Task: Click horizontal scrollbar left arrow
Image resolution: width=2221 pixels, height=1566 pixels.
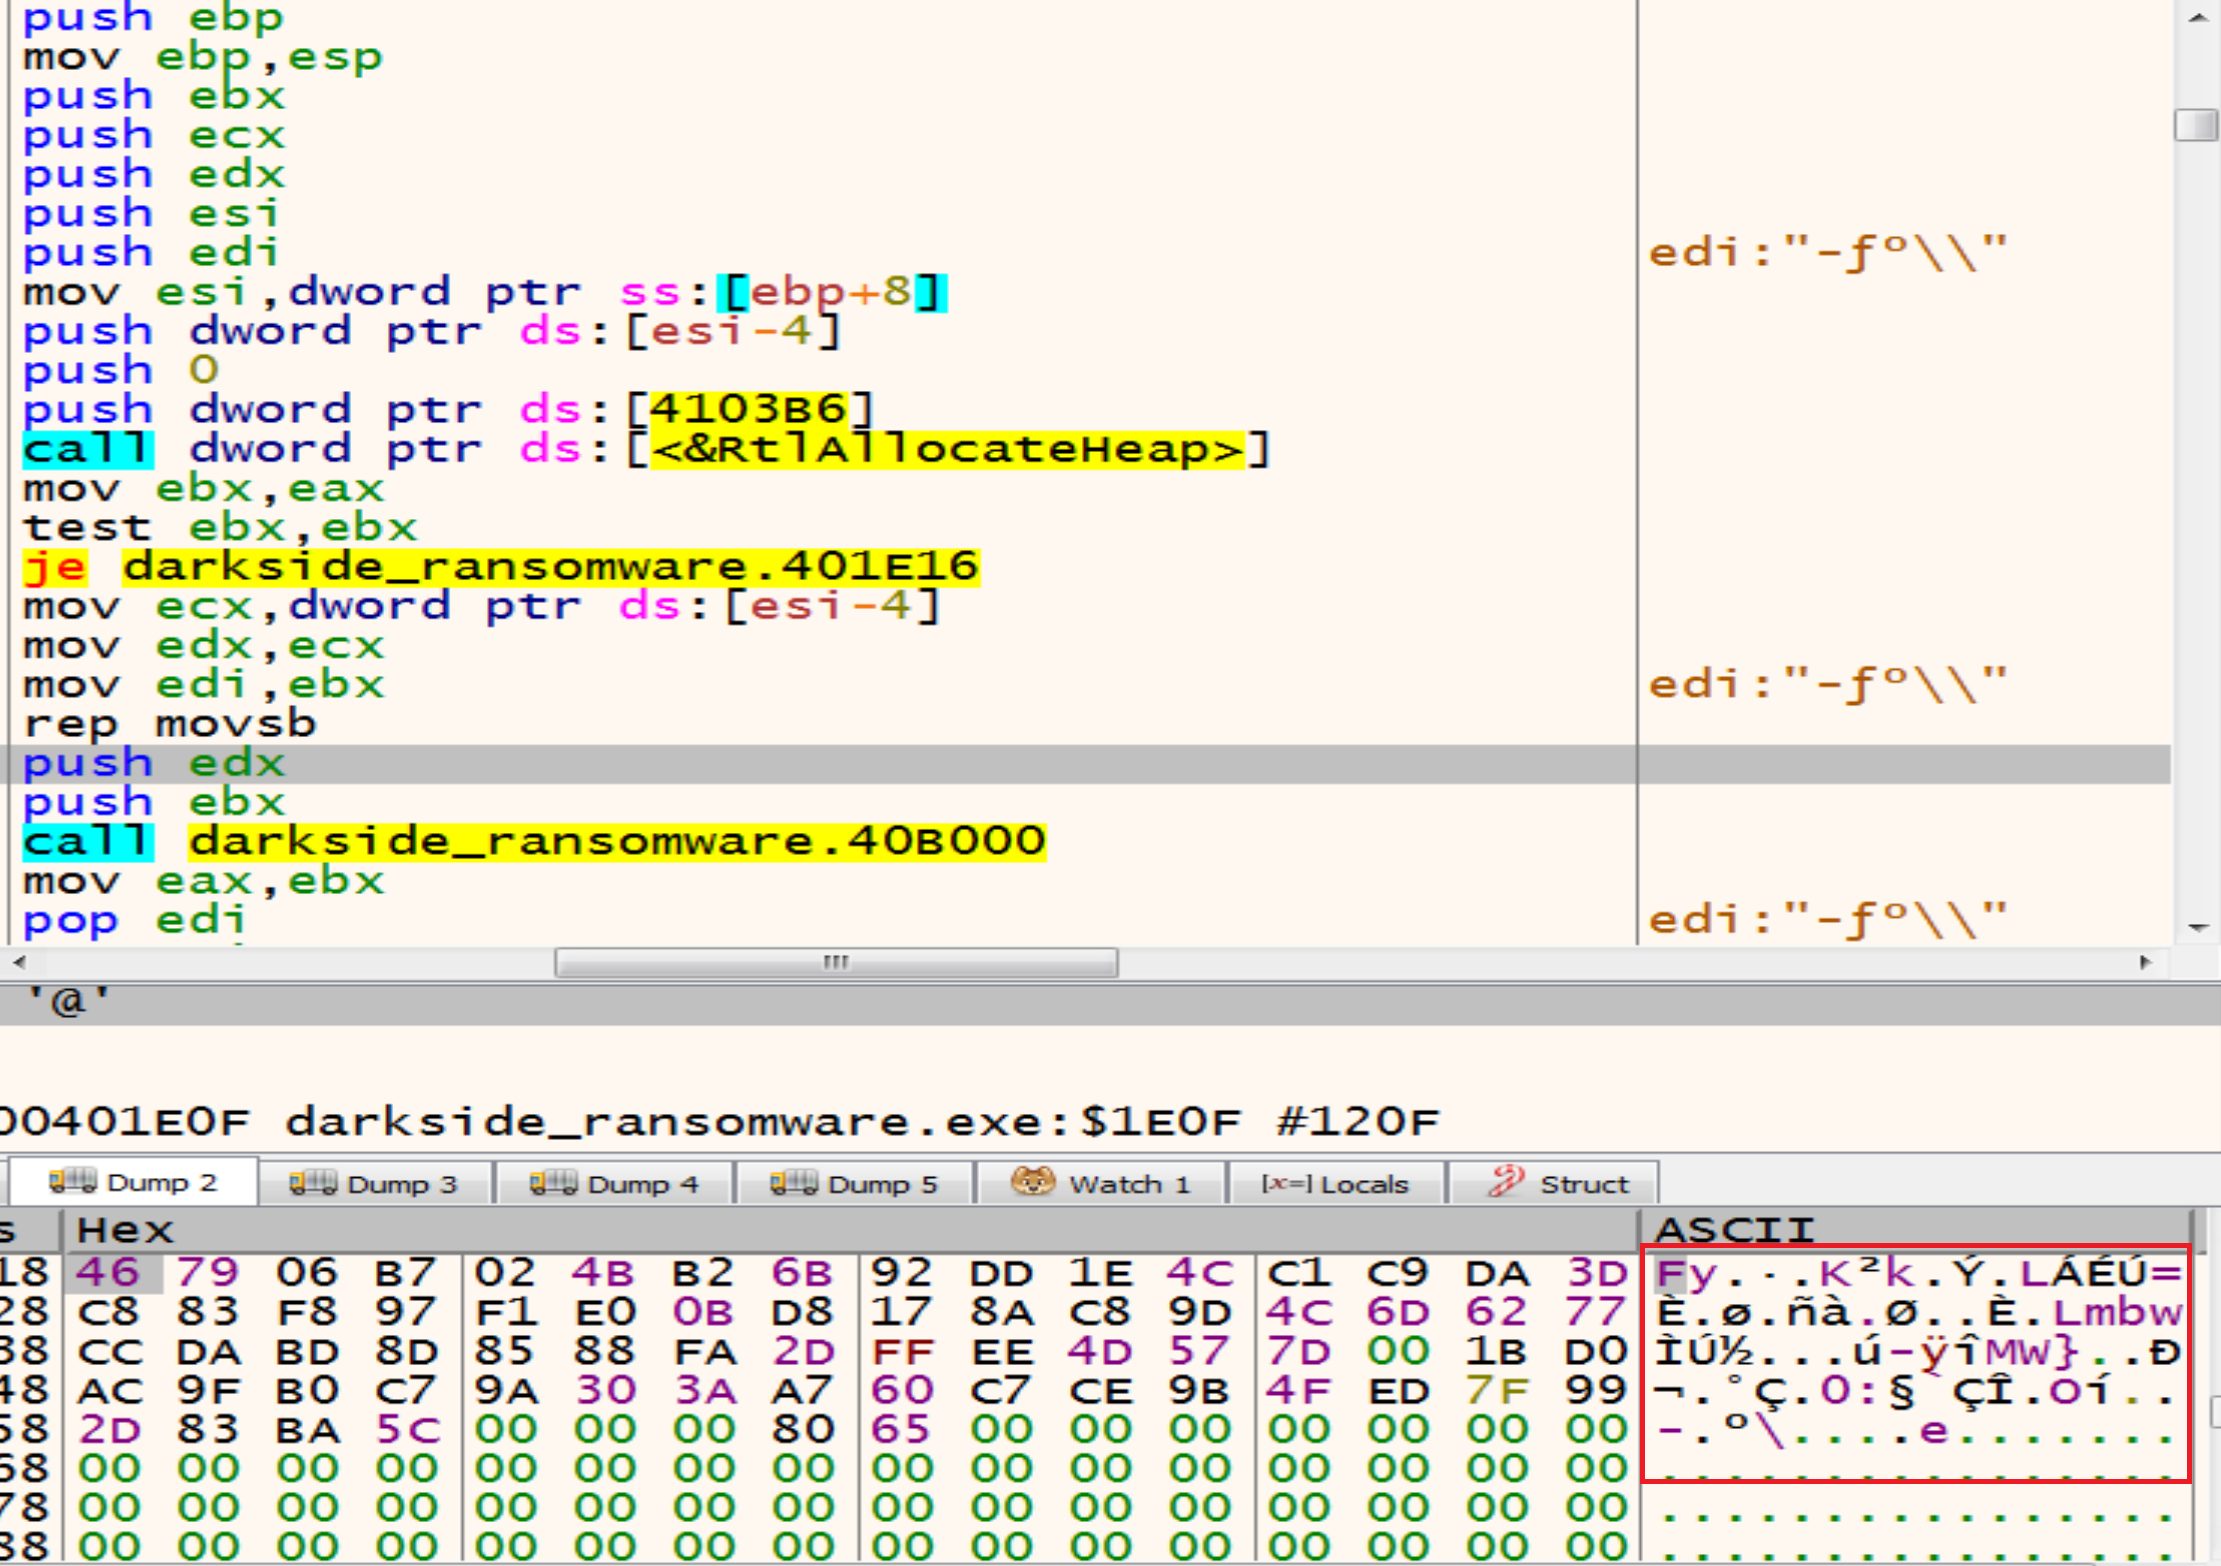Action: tap(18, 962)
